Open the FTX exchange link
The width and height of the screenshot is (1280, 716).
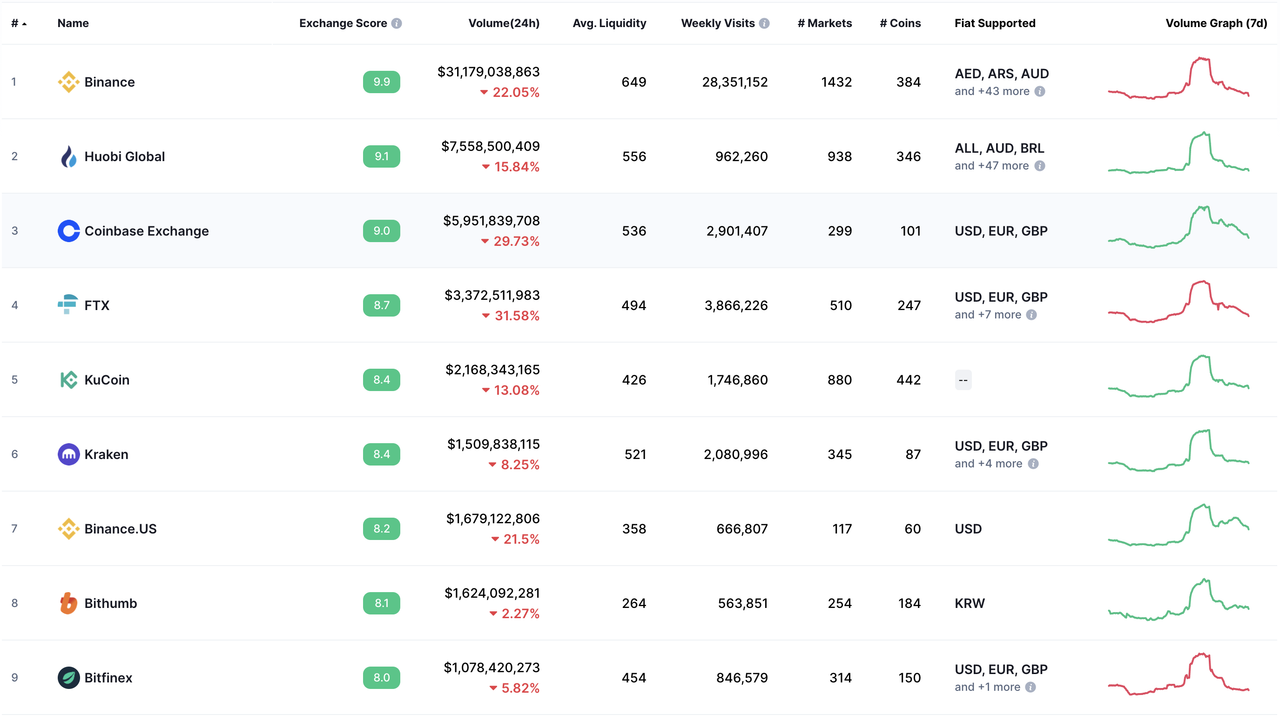coord(97,305)
